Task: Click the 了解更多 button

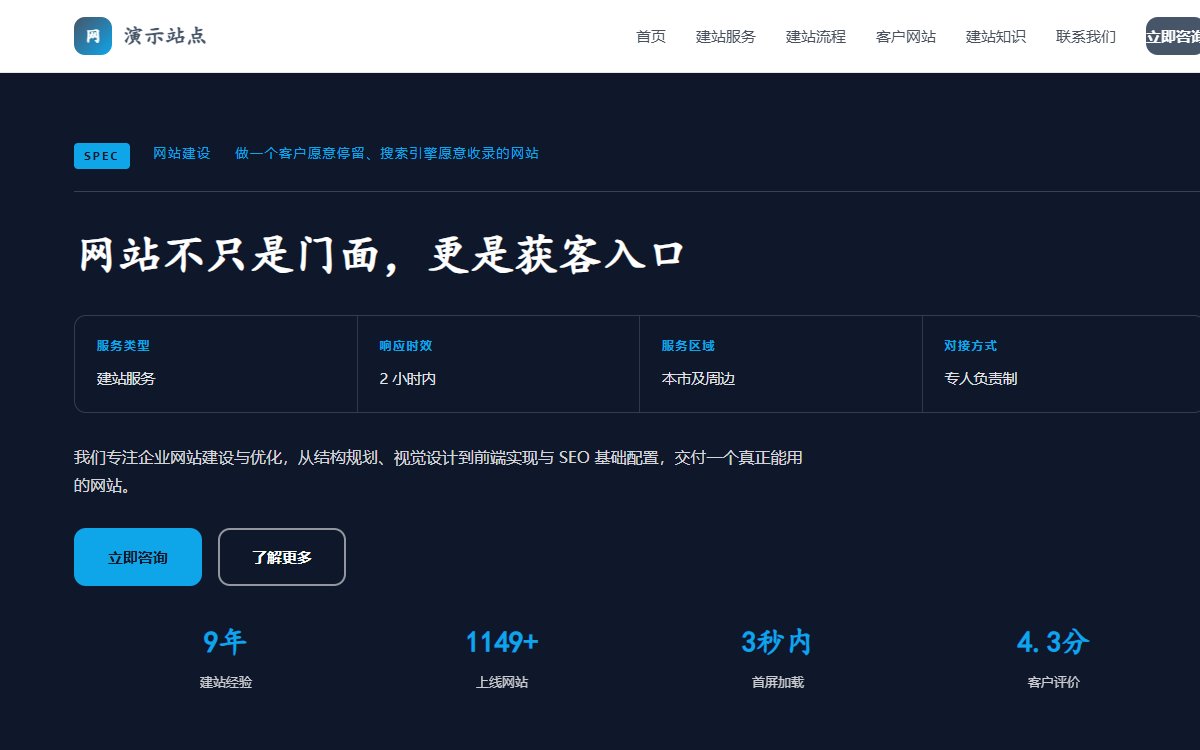Action: point(282,557)
